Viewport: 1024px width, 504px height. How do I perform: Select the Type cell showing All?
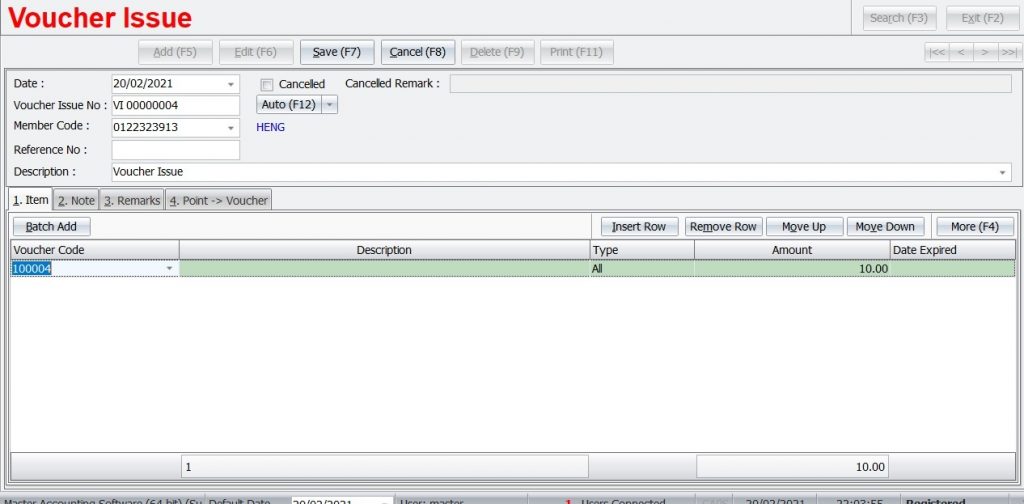[642, 268]
